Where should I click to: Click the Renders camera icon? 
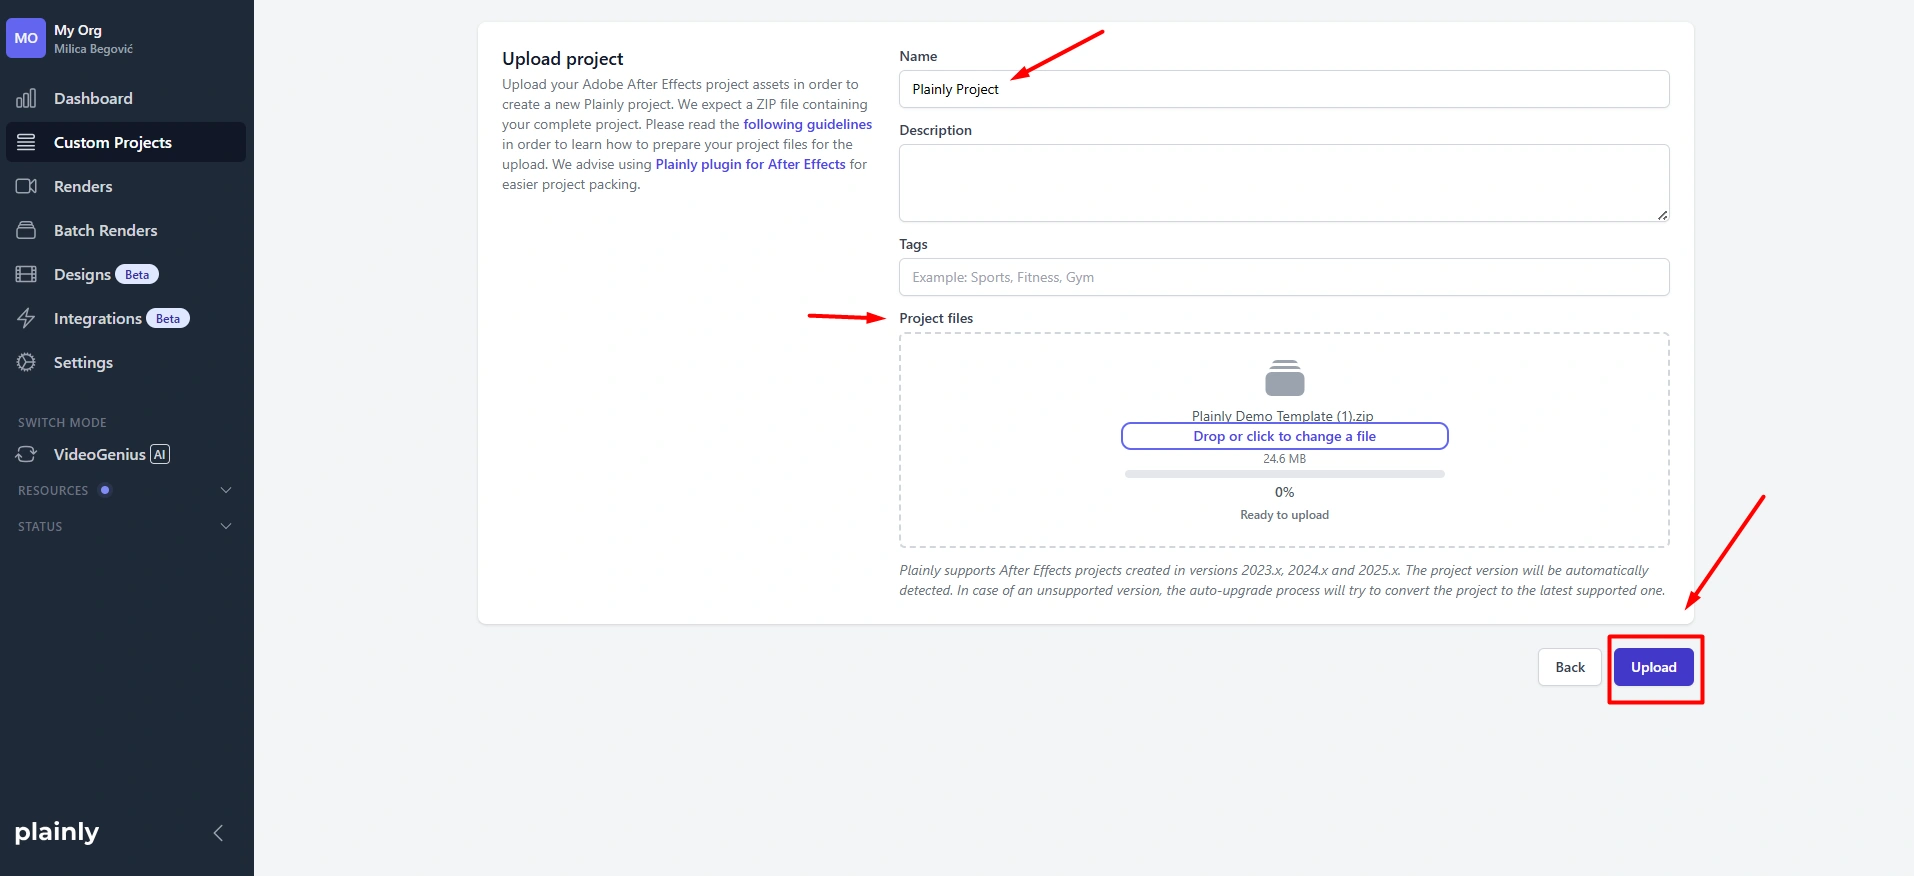(x=26, y=186)
